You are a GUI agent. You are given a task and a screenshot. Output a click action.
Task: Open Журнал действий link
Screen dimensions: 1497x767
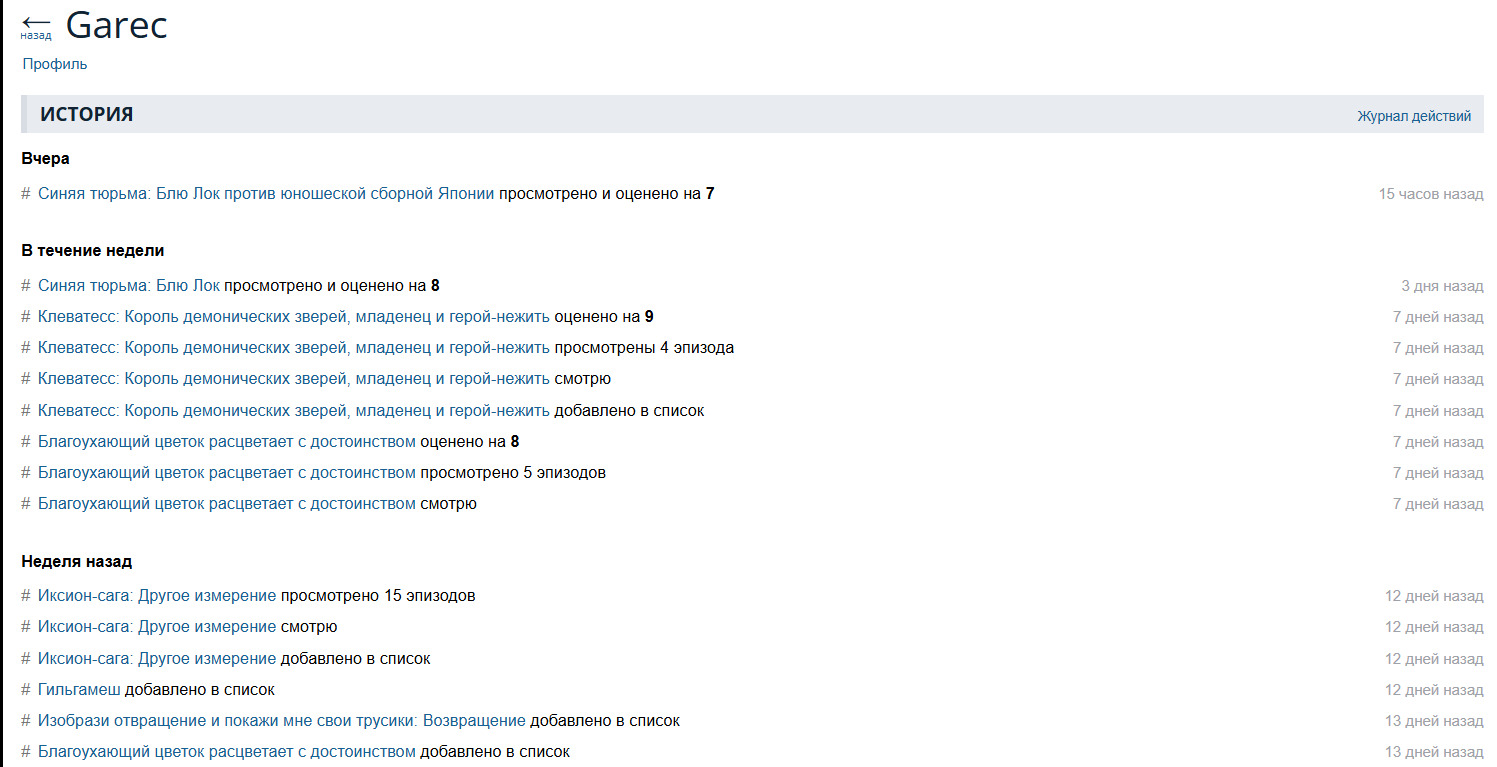click(1413, 116)
